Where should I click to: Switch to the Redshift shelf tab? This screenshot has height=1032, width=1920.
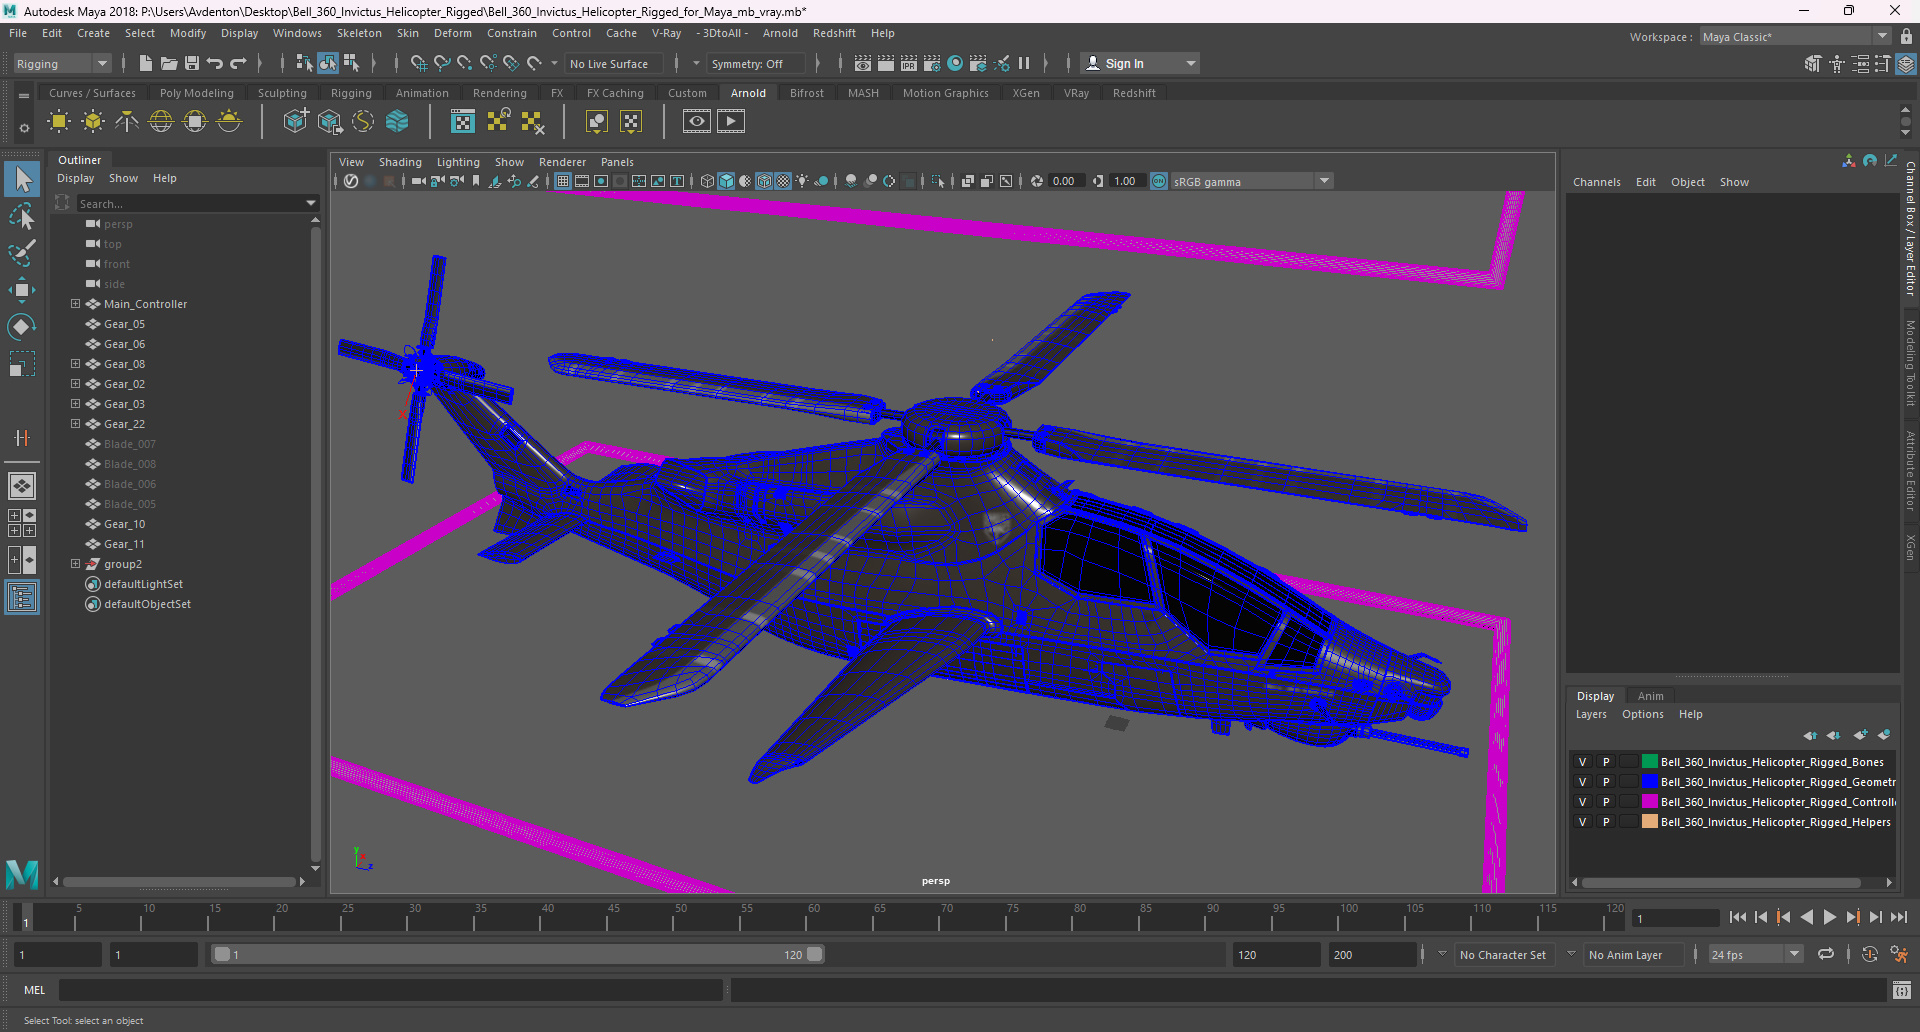click(x=1134, y=93)
